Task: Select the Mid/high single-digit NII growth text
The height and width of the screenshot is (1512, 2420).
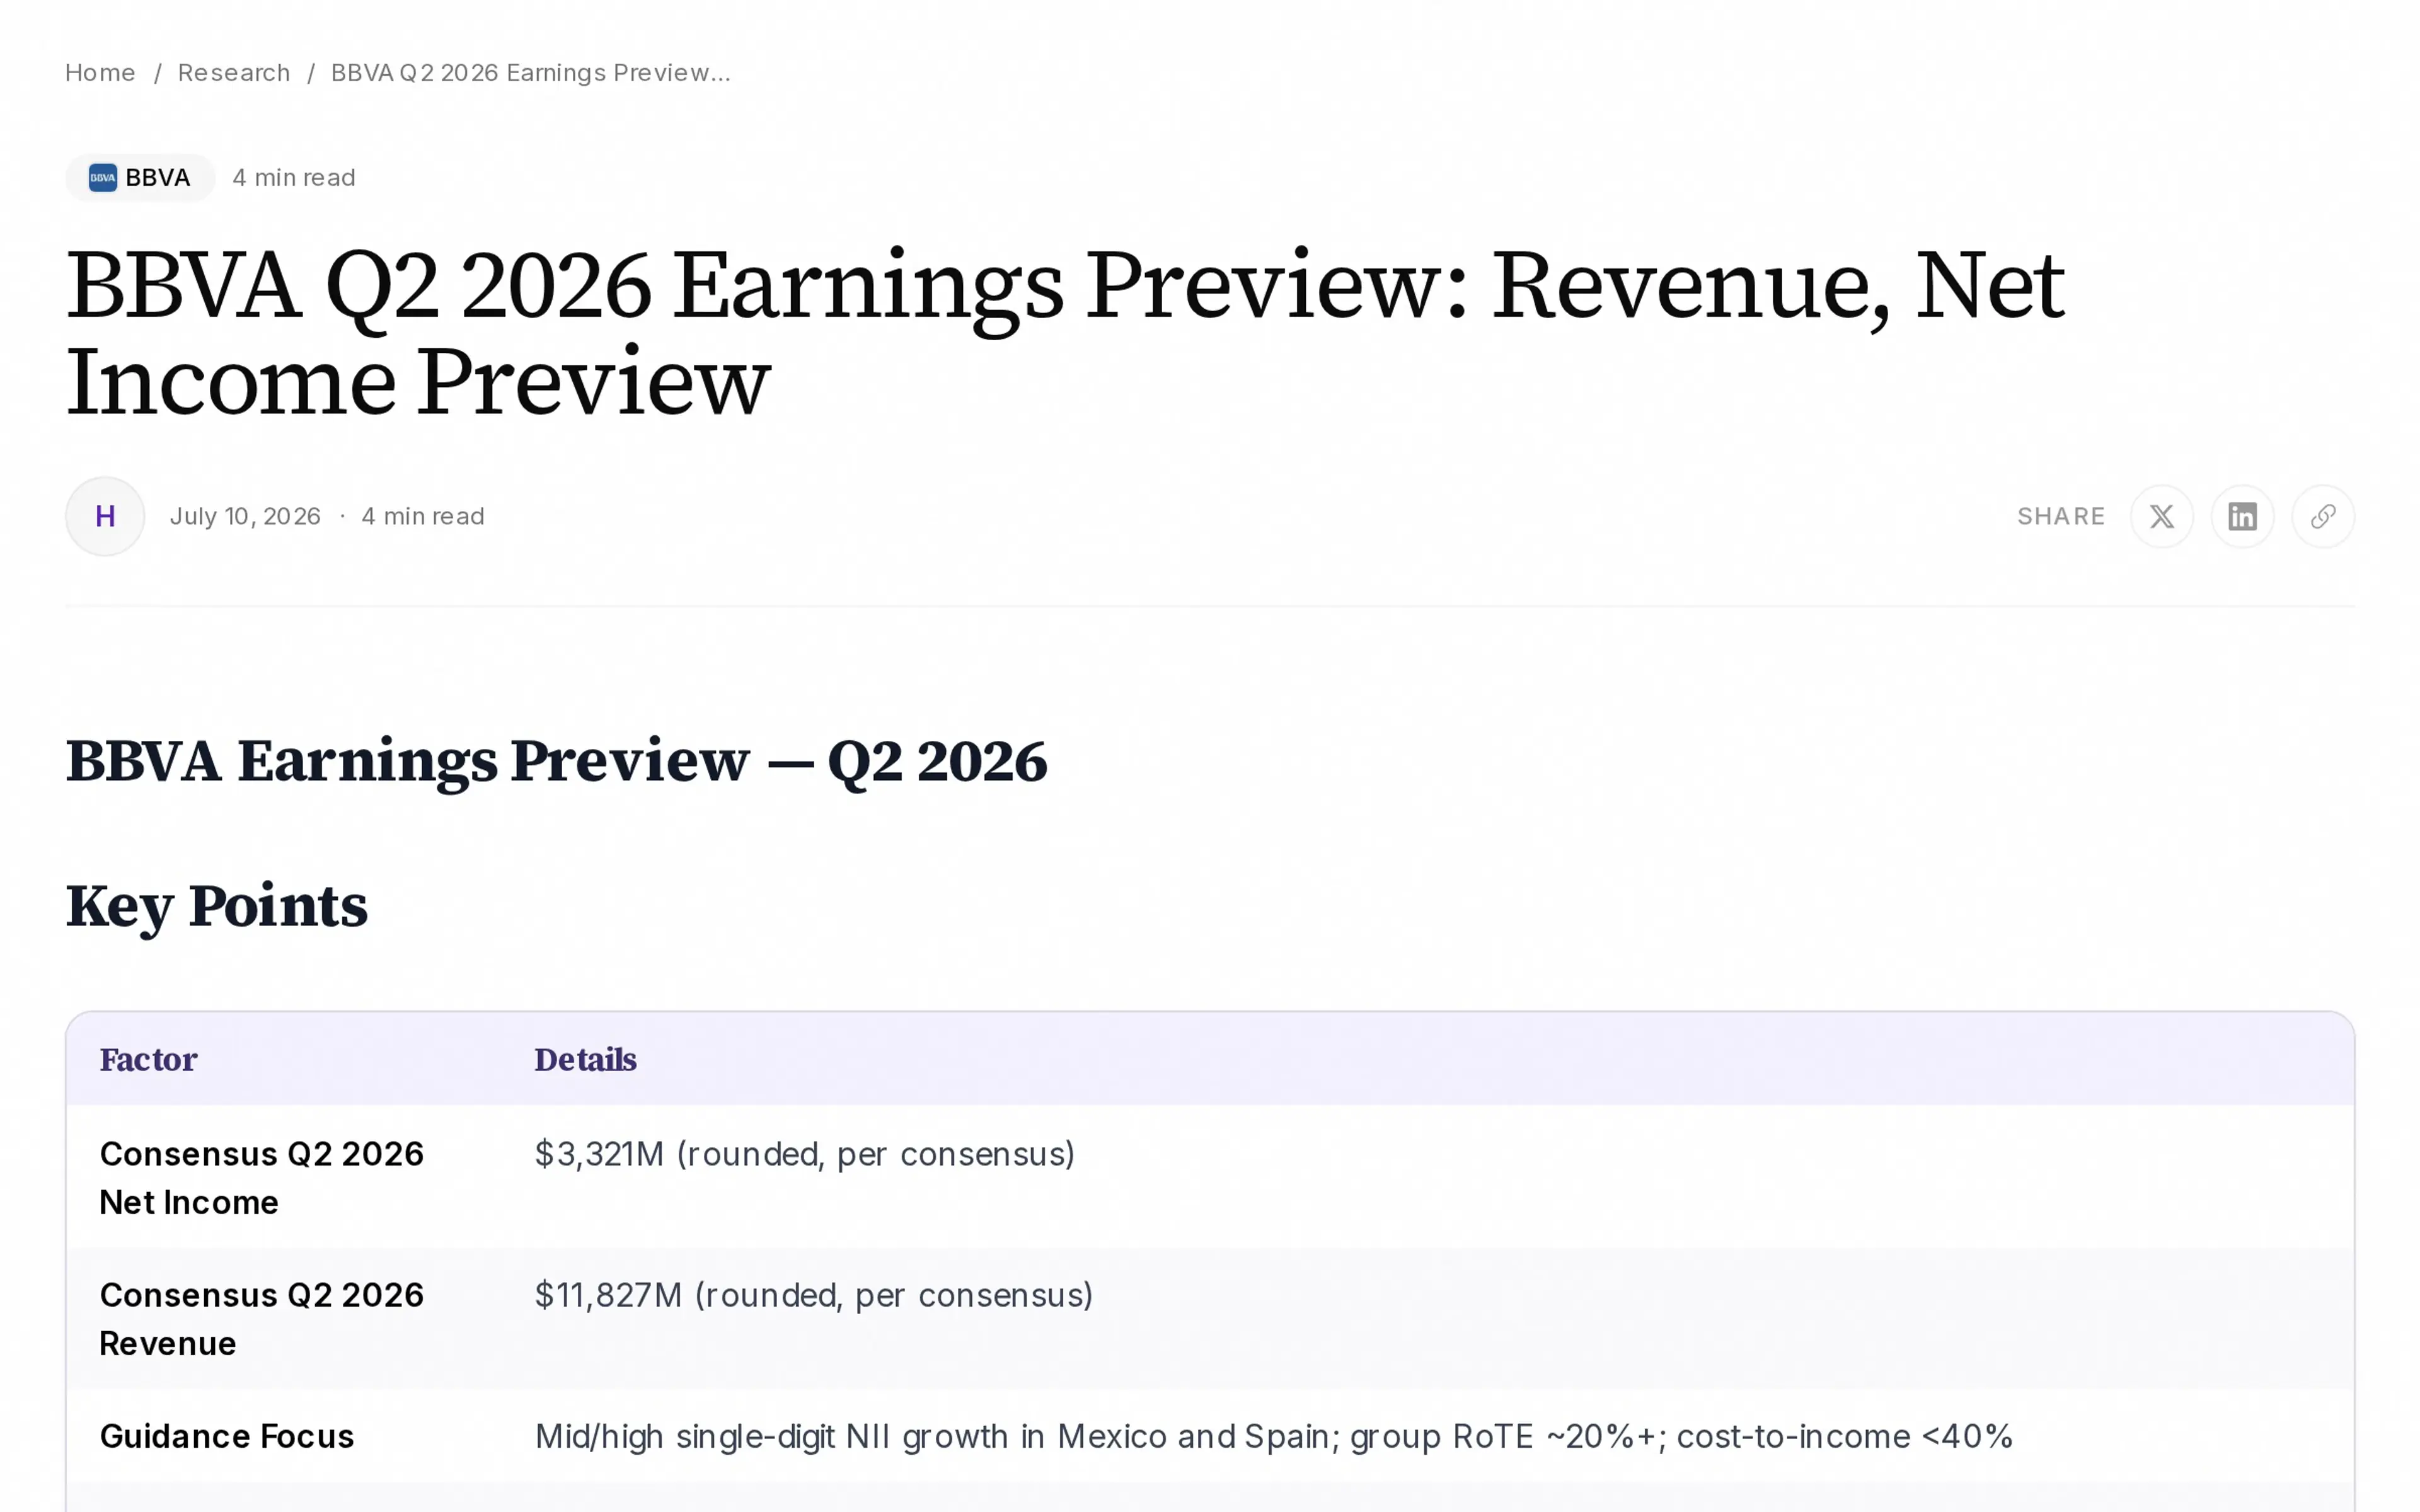Action: click(x=1273, y=1436)
